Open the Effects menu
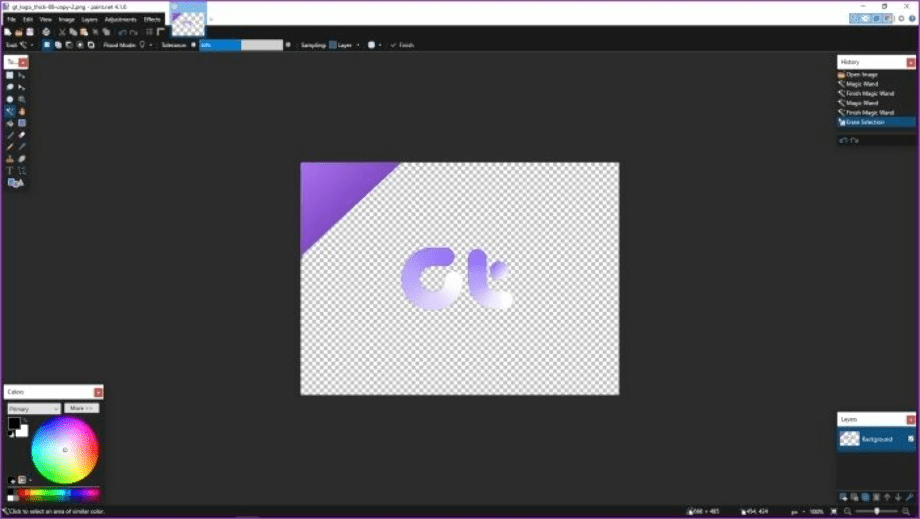This screenshot has width=920, height=519. coord(152,19)
